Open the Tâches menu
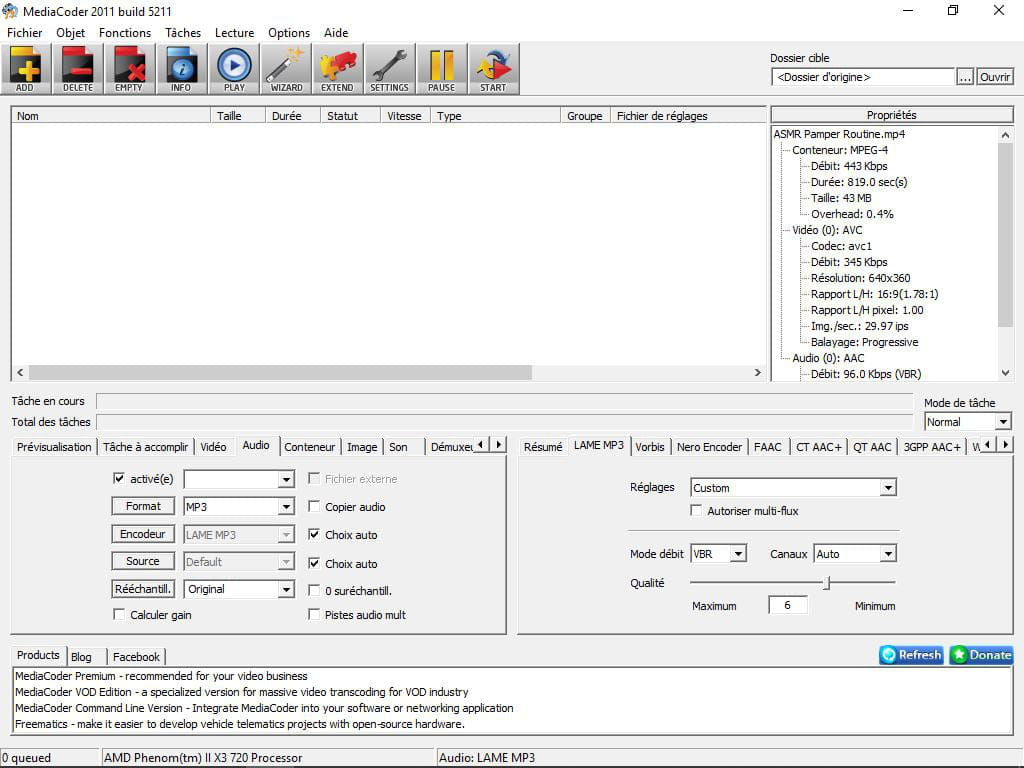 [x=183, y=33]
